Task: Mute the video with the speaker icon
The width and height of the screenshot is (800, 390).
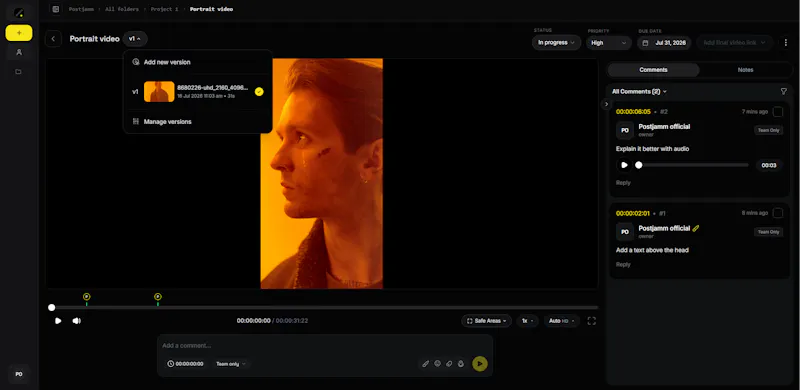Action: click(77, 321)
